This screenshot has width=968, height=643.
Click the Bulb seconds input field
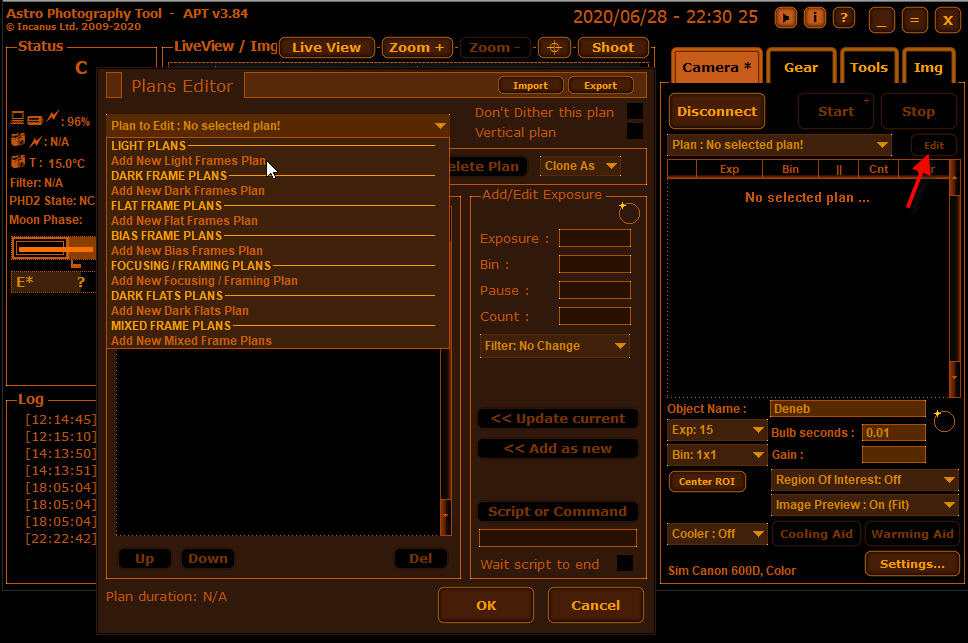(893, 433)
